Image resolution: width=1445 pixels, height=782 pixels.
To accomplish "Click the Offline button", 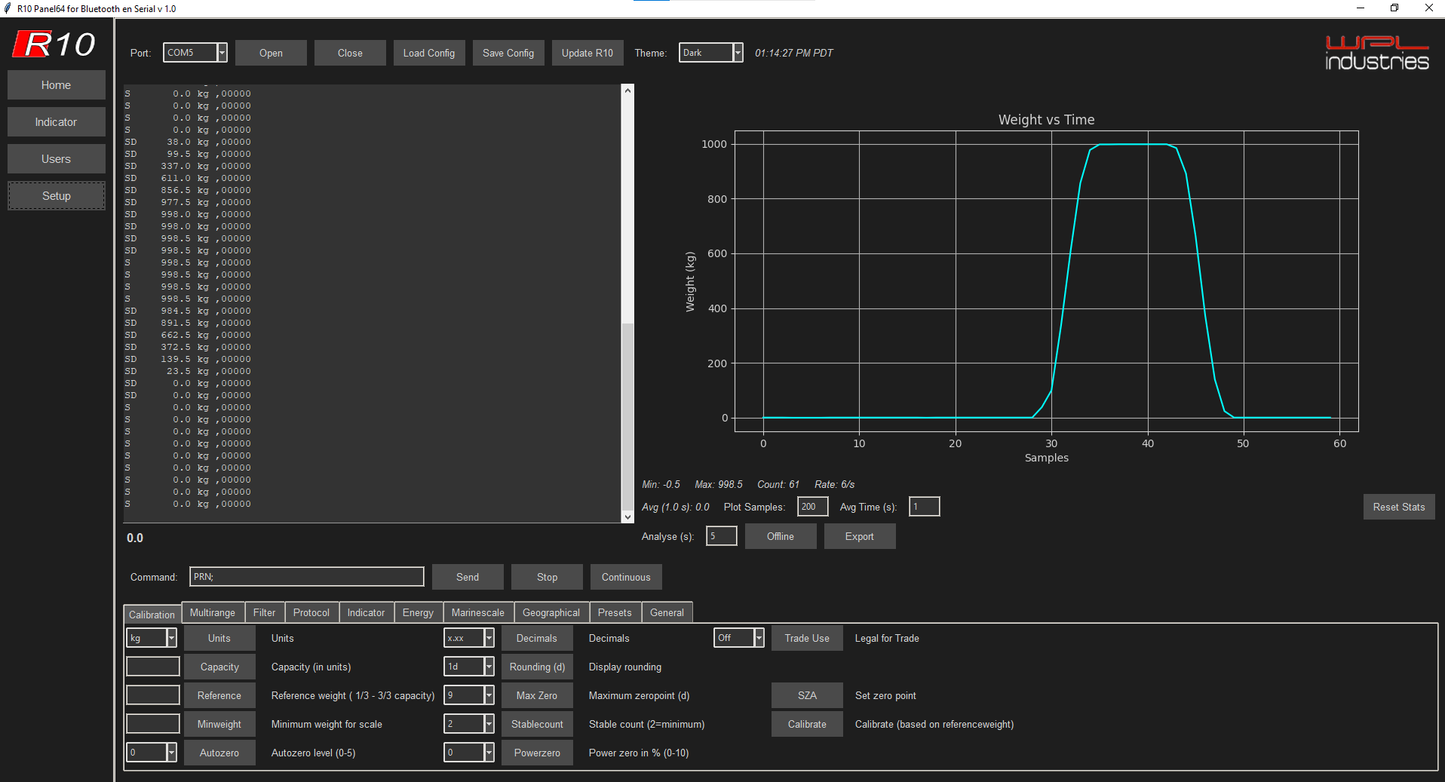I will click(x=780, y=536).
